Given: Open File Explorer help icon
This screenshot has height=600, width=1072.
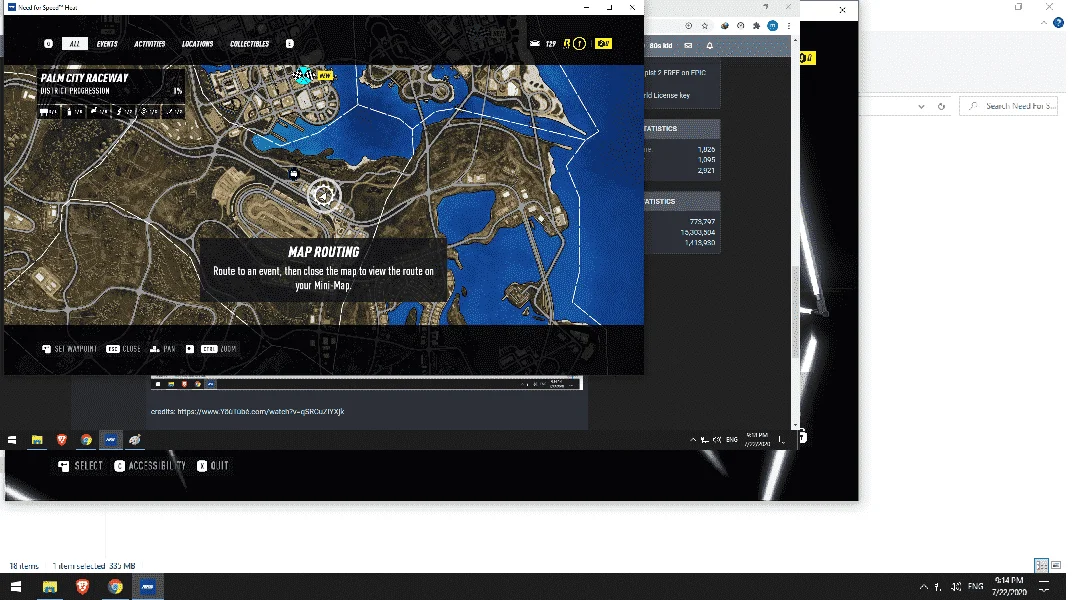Looking at the screenshot, I should coord(1058,23).
